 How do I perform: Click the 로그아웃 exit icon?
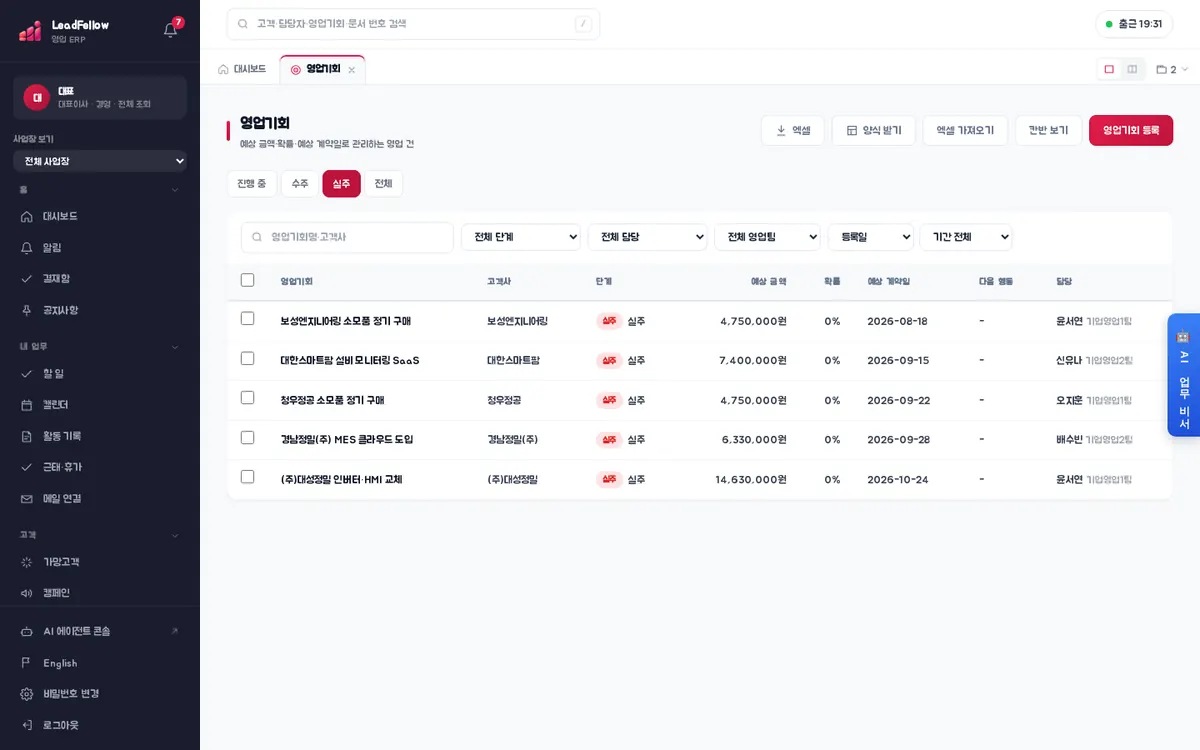(x=27, y=725)
